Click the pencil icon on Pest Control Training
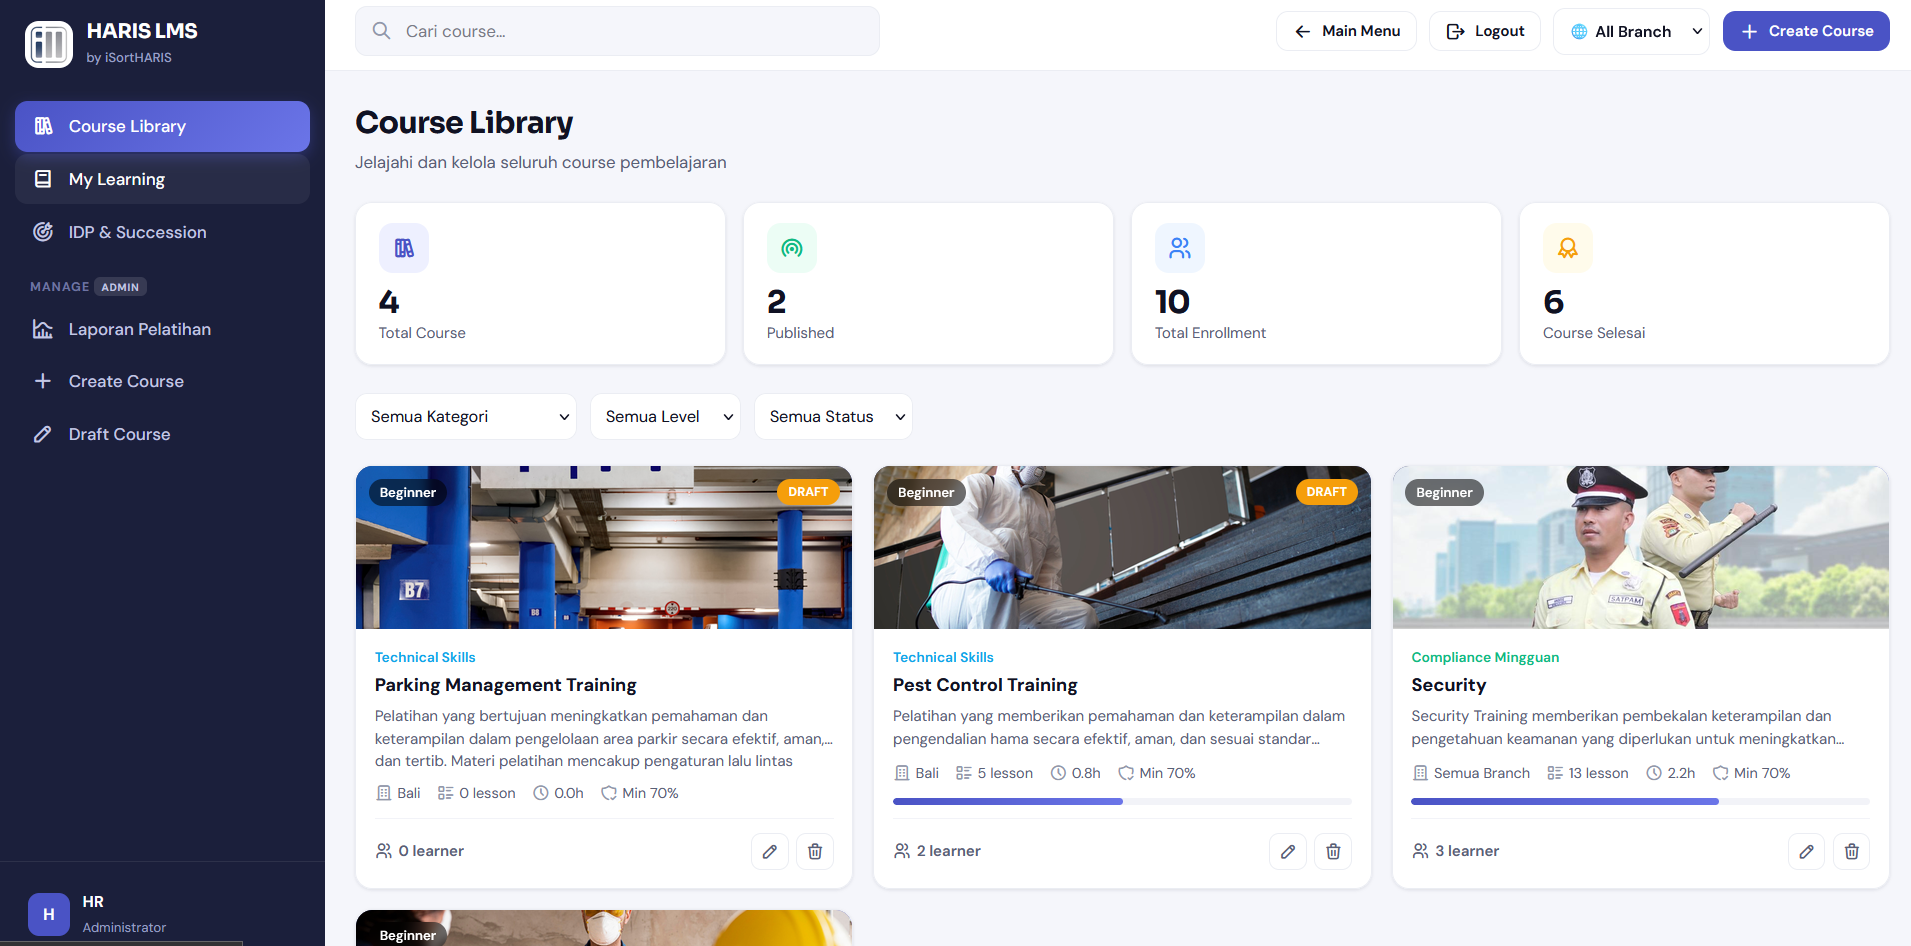 (x=1288, y=851)
